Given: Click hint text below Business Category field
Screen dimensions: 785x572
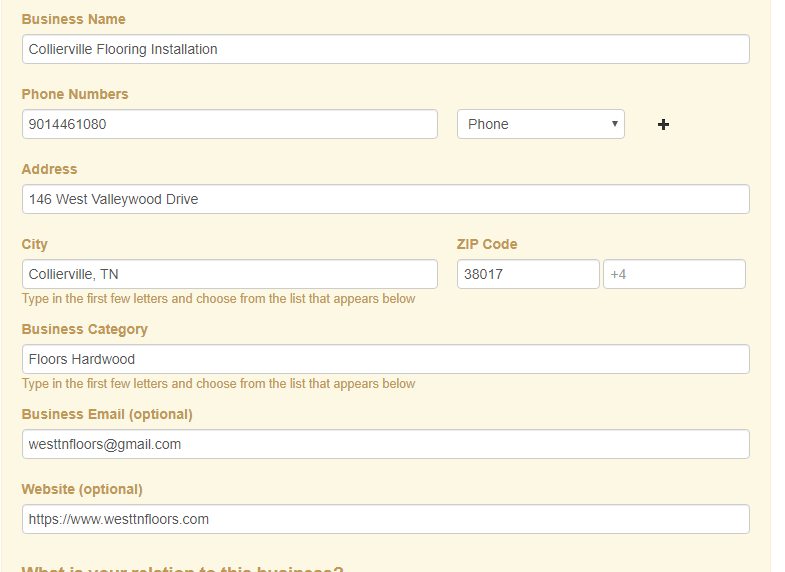Looking at the screenshot, I should (218, 384).
